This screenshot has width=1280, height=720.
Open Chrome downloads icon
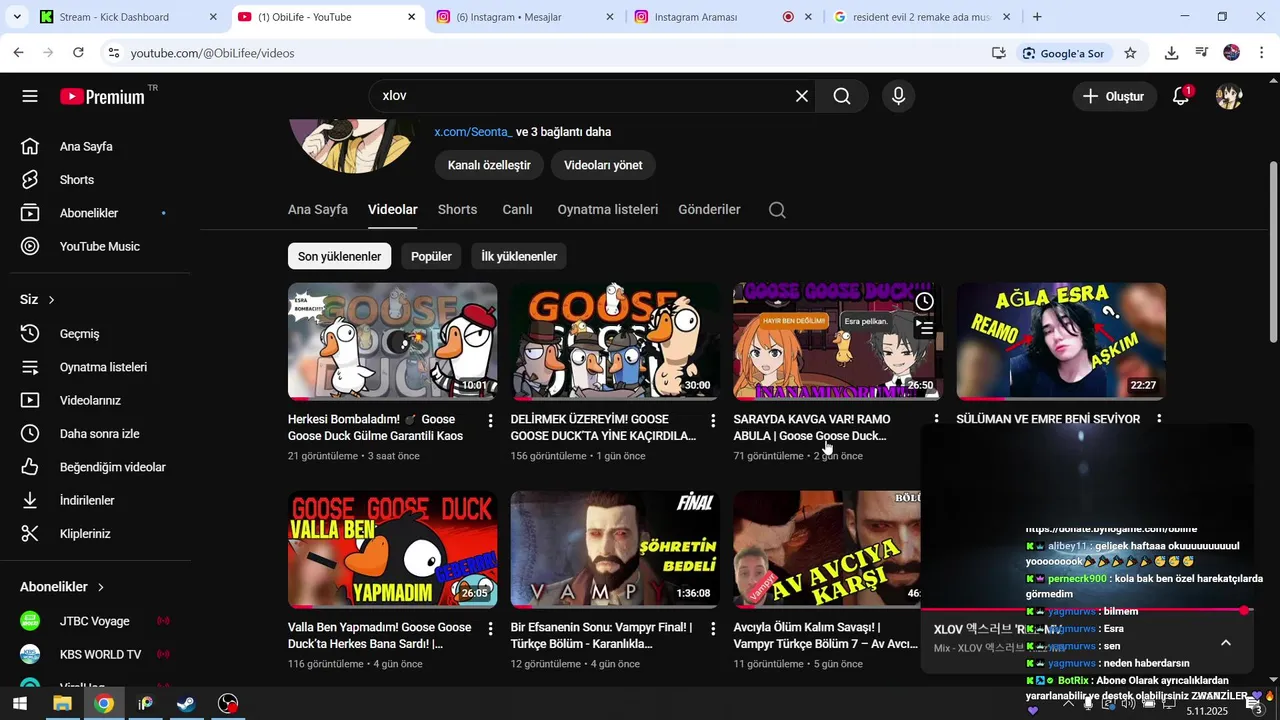tap(1171, 53)
